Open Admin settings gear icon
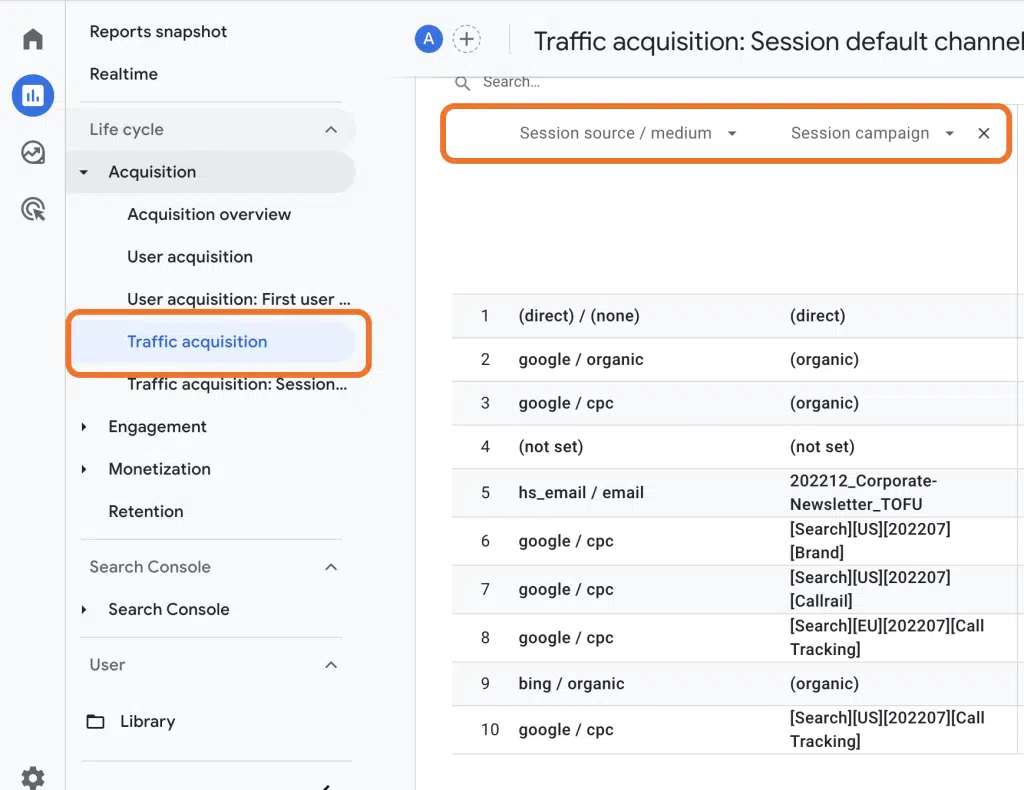This screenshot has height=790, width=1024. (x=33, y=778)
